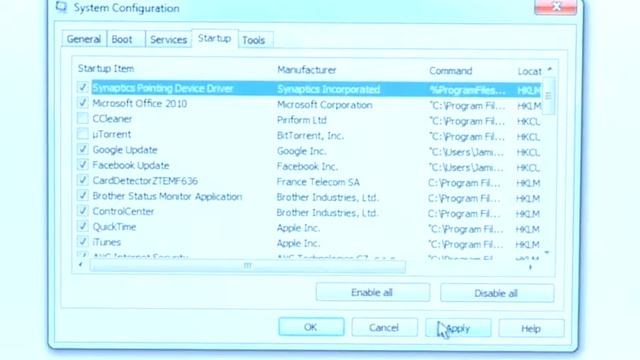Enable the CCleaner startup checkbox

tap(82, 118)
